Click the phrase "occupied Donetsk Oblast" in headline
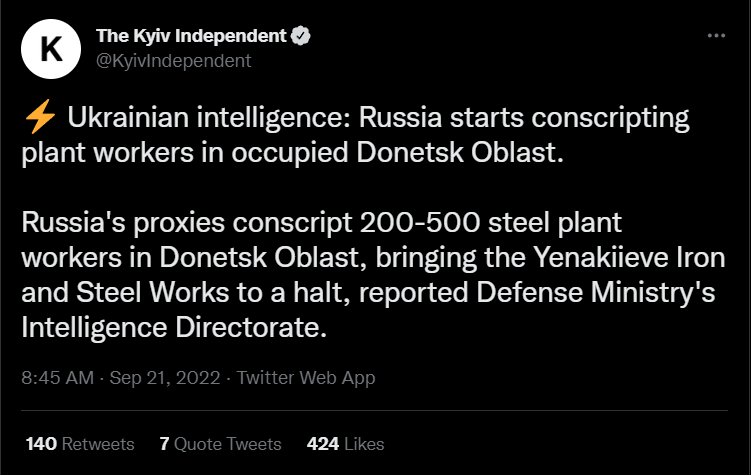 click(398, 153)
